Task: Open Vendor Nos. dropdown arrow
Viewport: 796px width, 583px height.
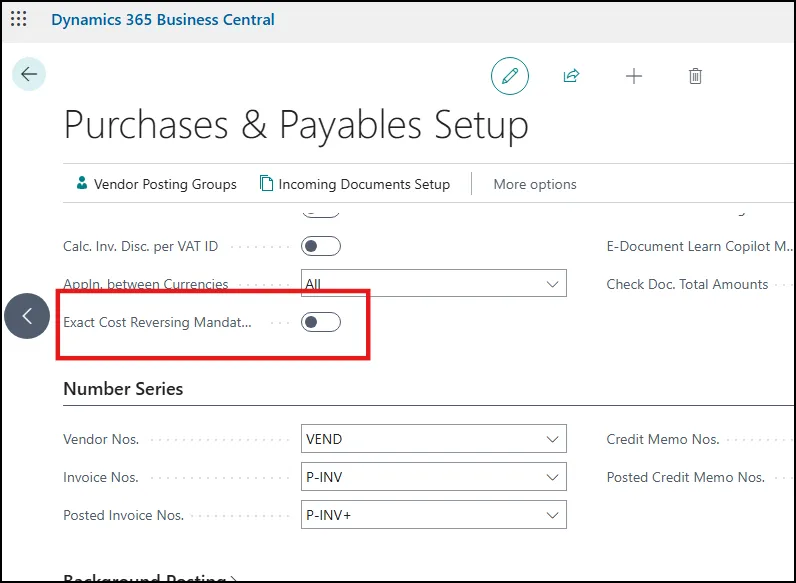Action: [x=552, y=439]
